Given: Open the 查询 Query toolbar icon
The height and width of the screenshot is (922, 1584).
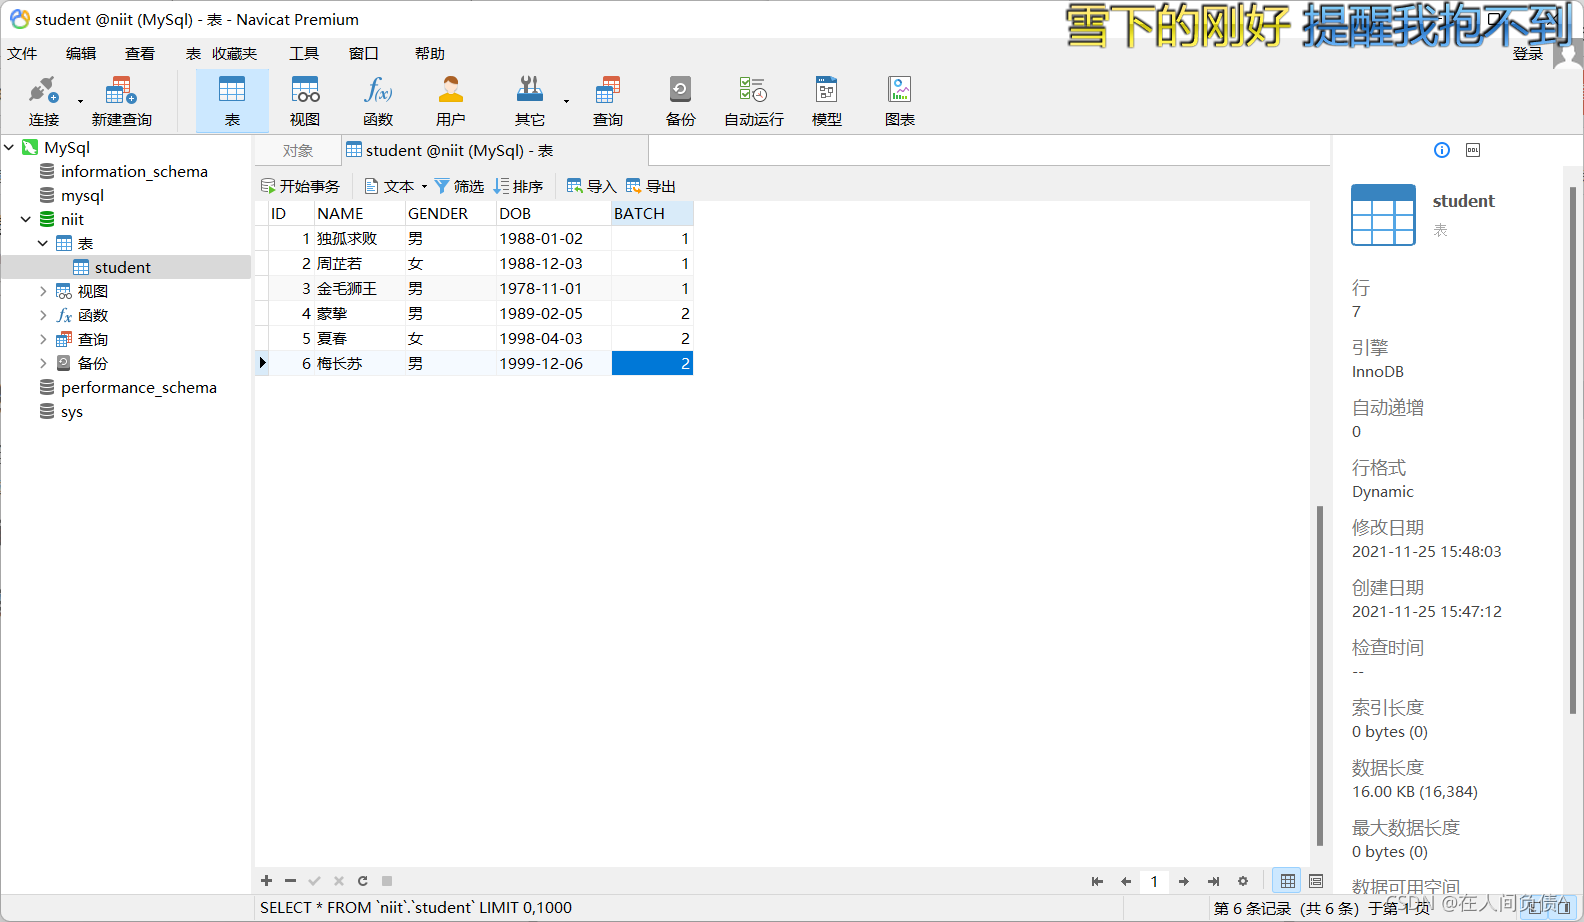Looking at the screenshot, I should 608,101.
